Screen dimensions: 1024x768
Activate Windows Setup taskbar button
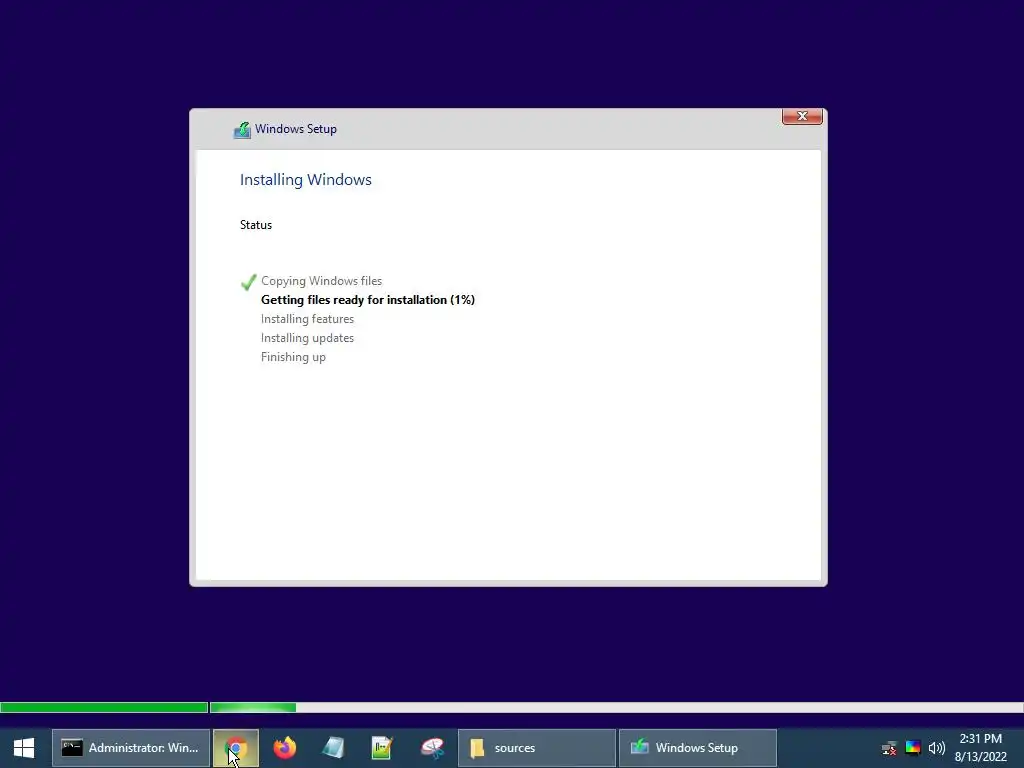(x=697, y=748)
